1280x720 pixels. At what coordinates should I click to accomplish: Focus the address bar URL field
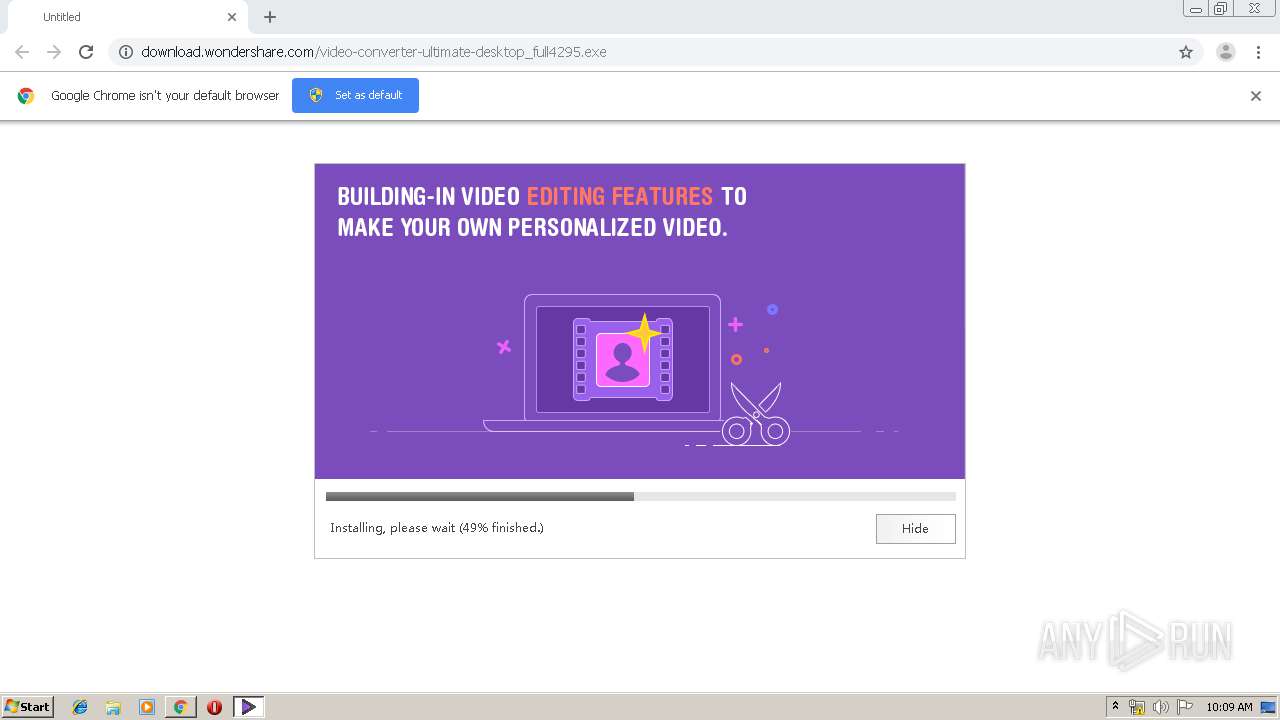640,52
